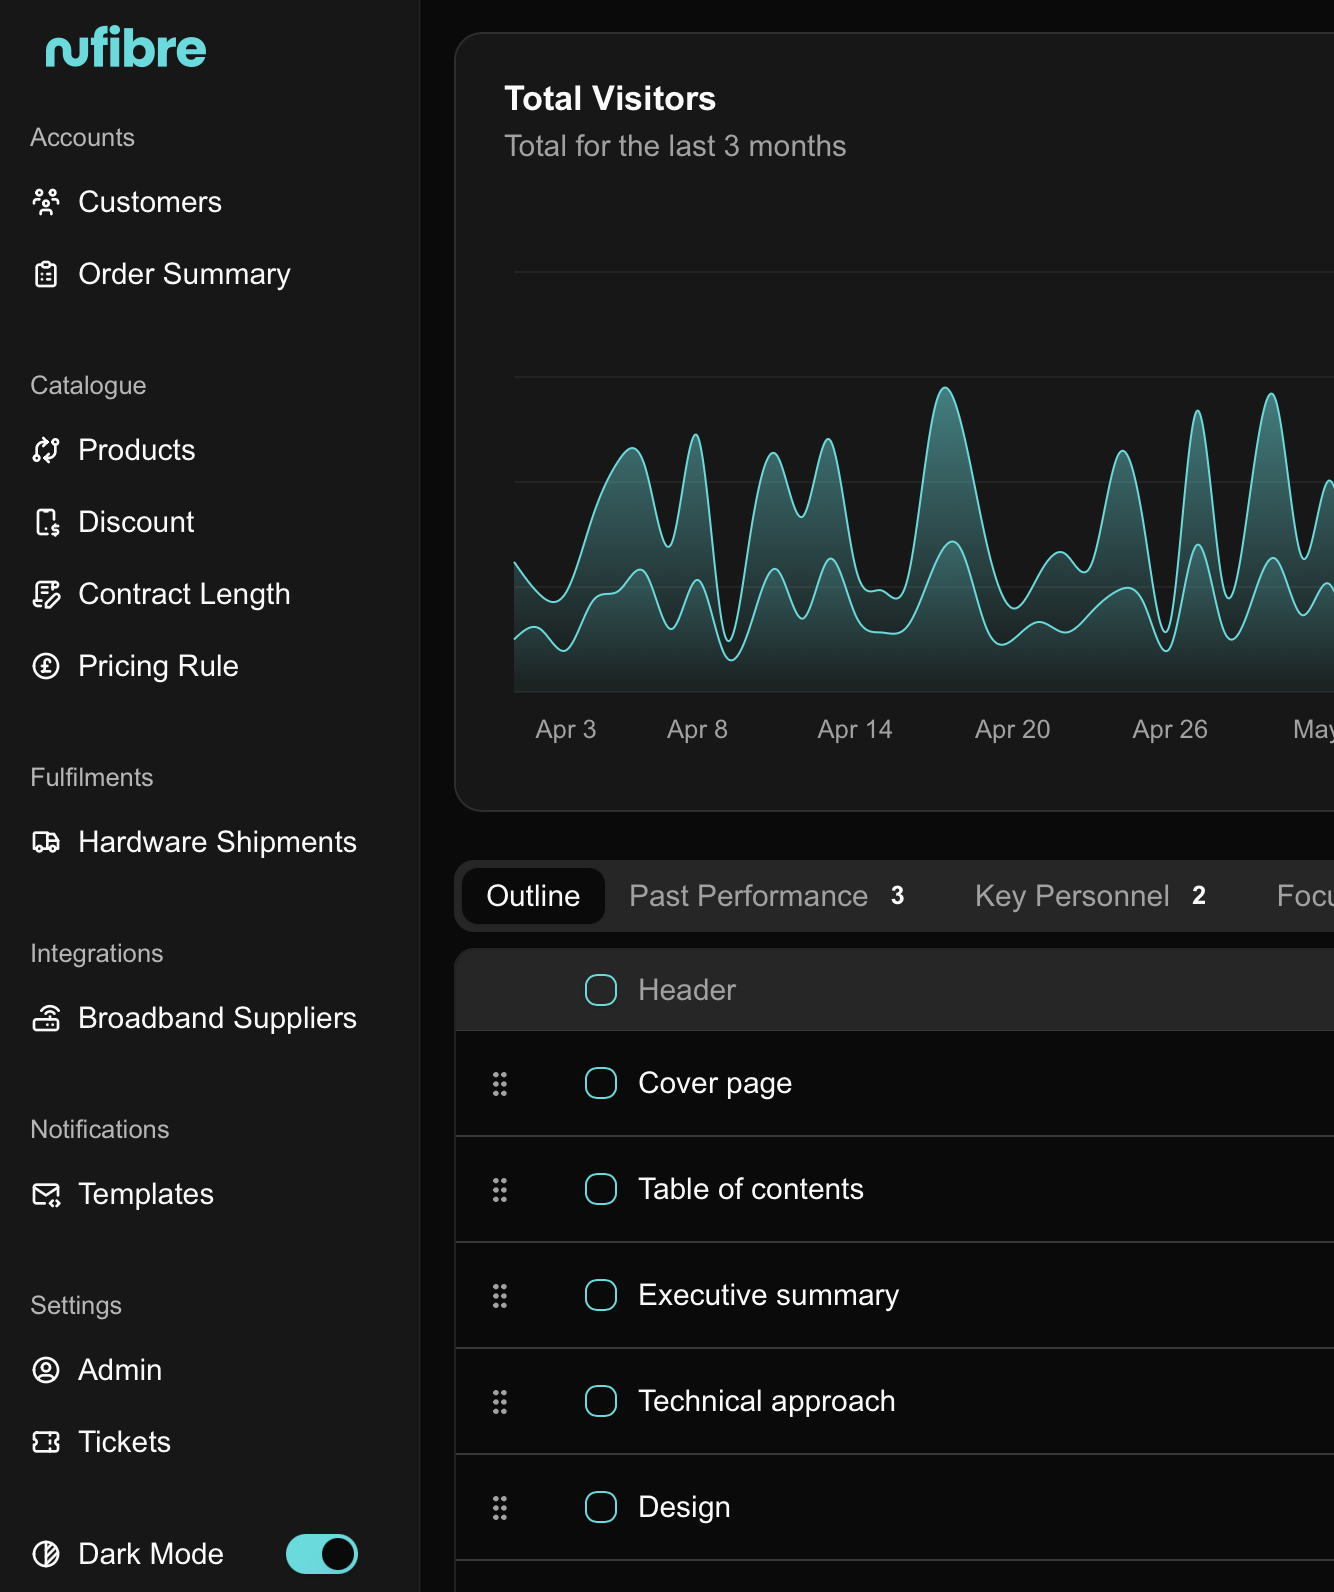Viewport: 1334px width, 1592px height.
Task: Click the Broadband Suppliers router icon
Action: point(46,1018)
